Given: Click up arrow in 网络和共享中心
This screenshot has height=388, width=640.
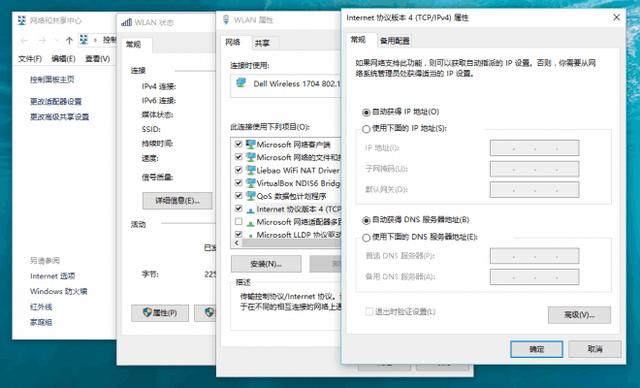Looking at the screenshot, I should tap(69, 40).
